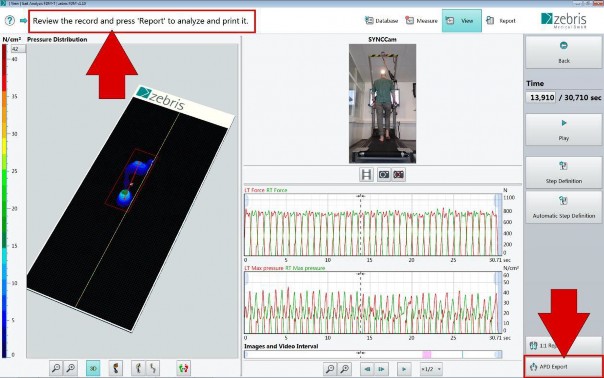This screenshot has width=604, height=378.
Task: Click the SYNCCam video preview
Action: pos(383,103)
